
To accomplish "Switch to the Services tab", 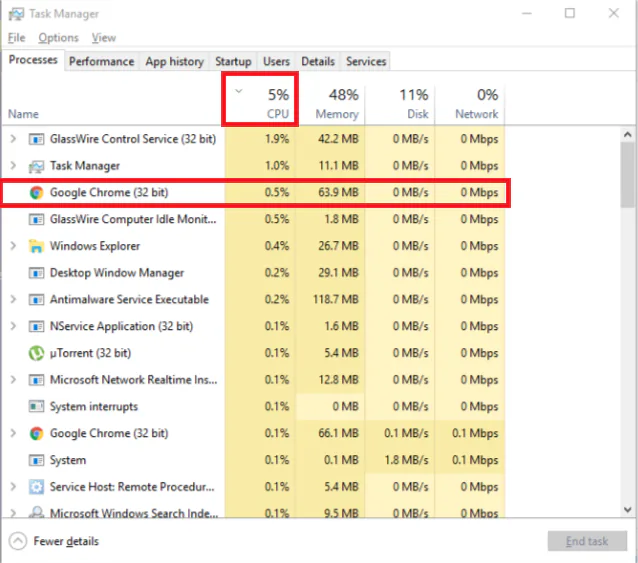I will tap(366, 61).
